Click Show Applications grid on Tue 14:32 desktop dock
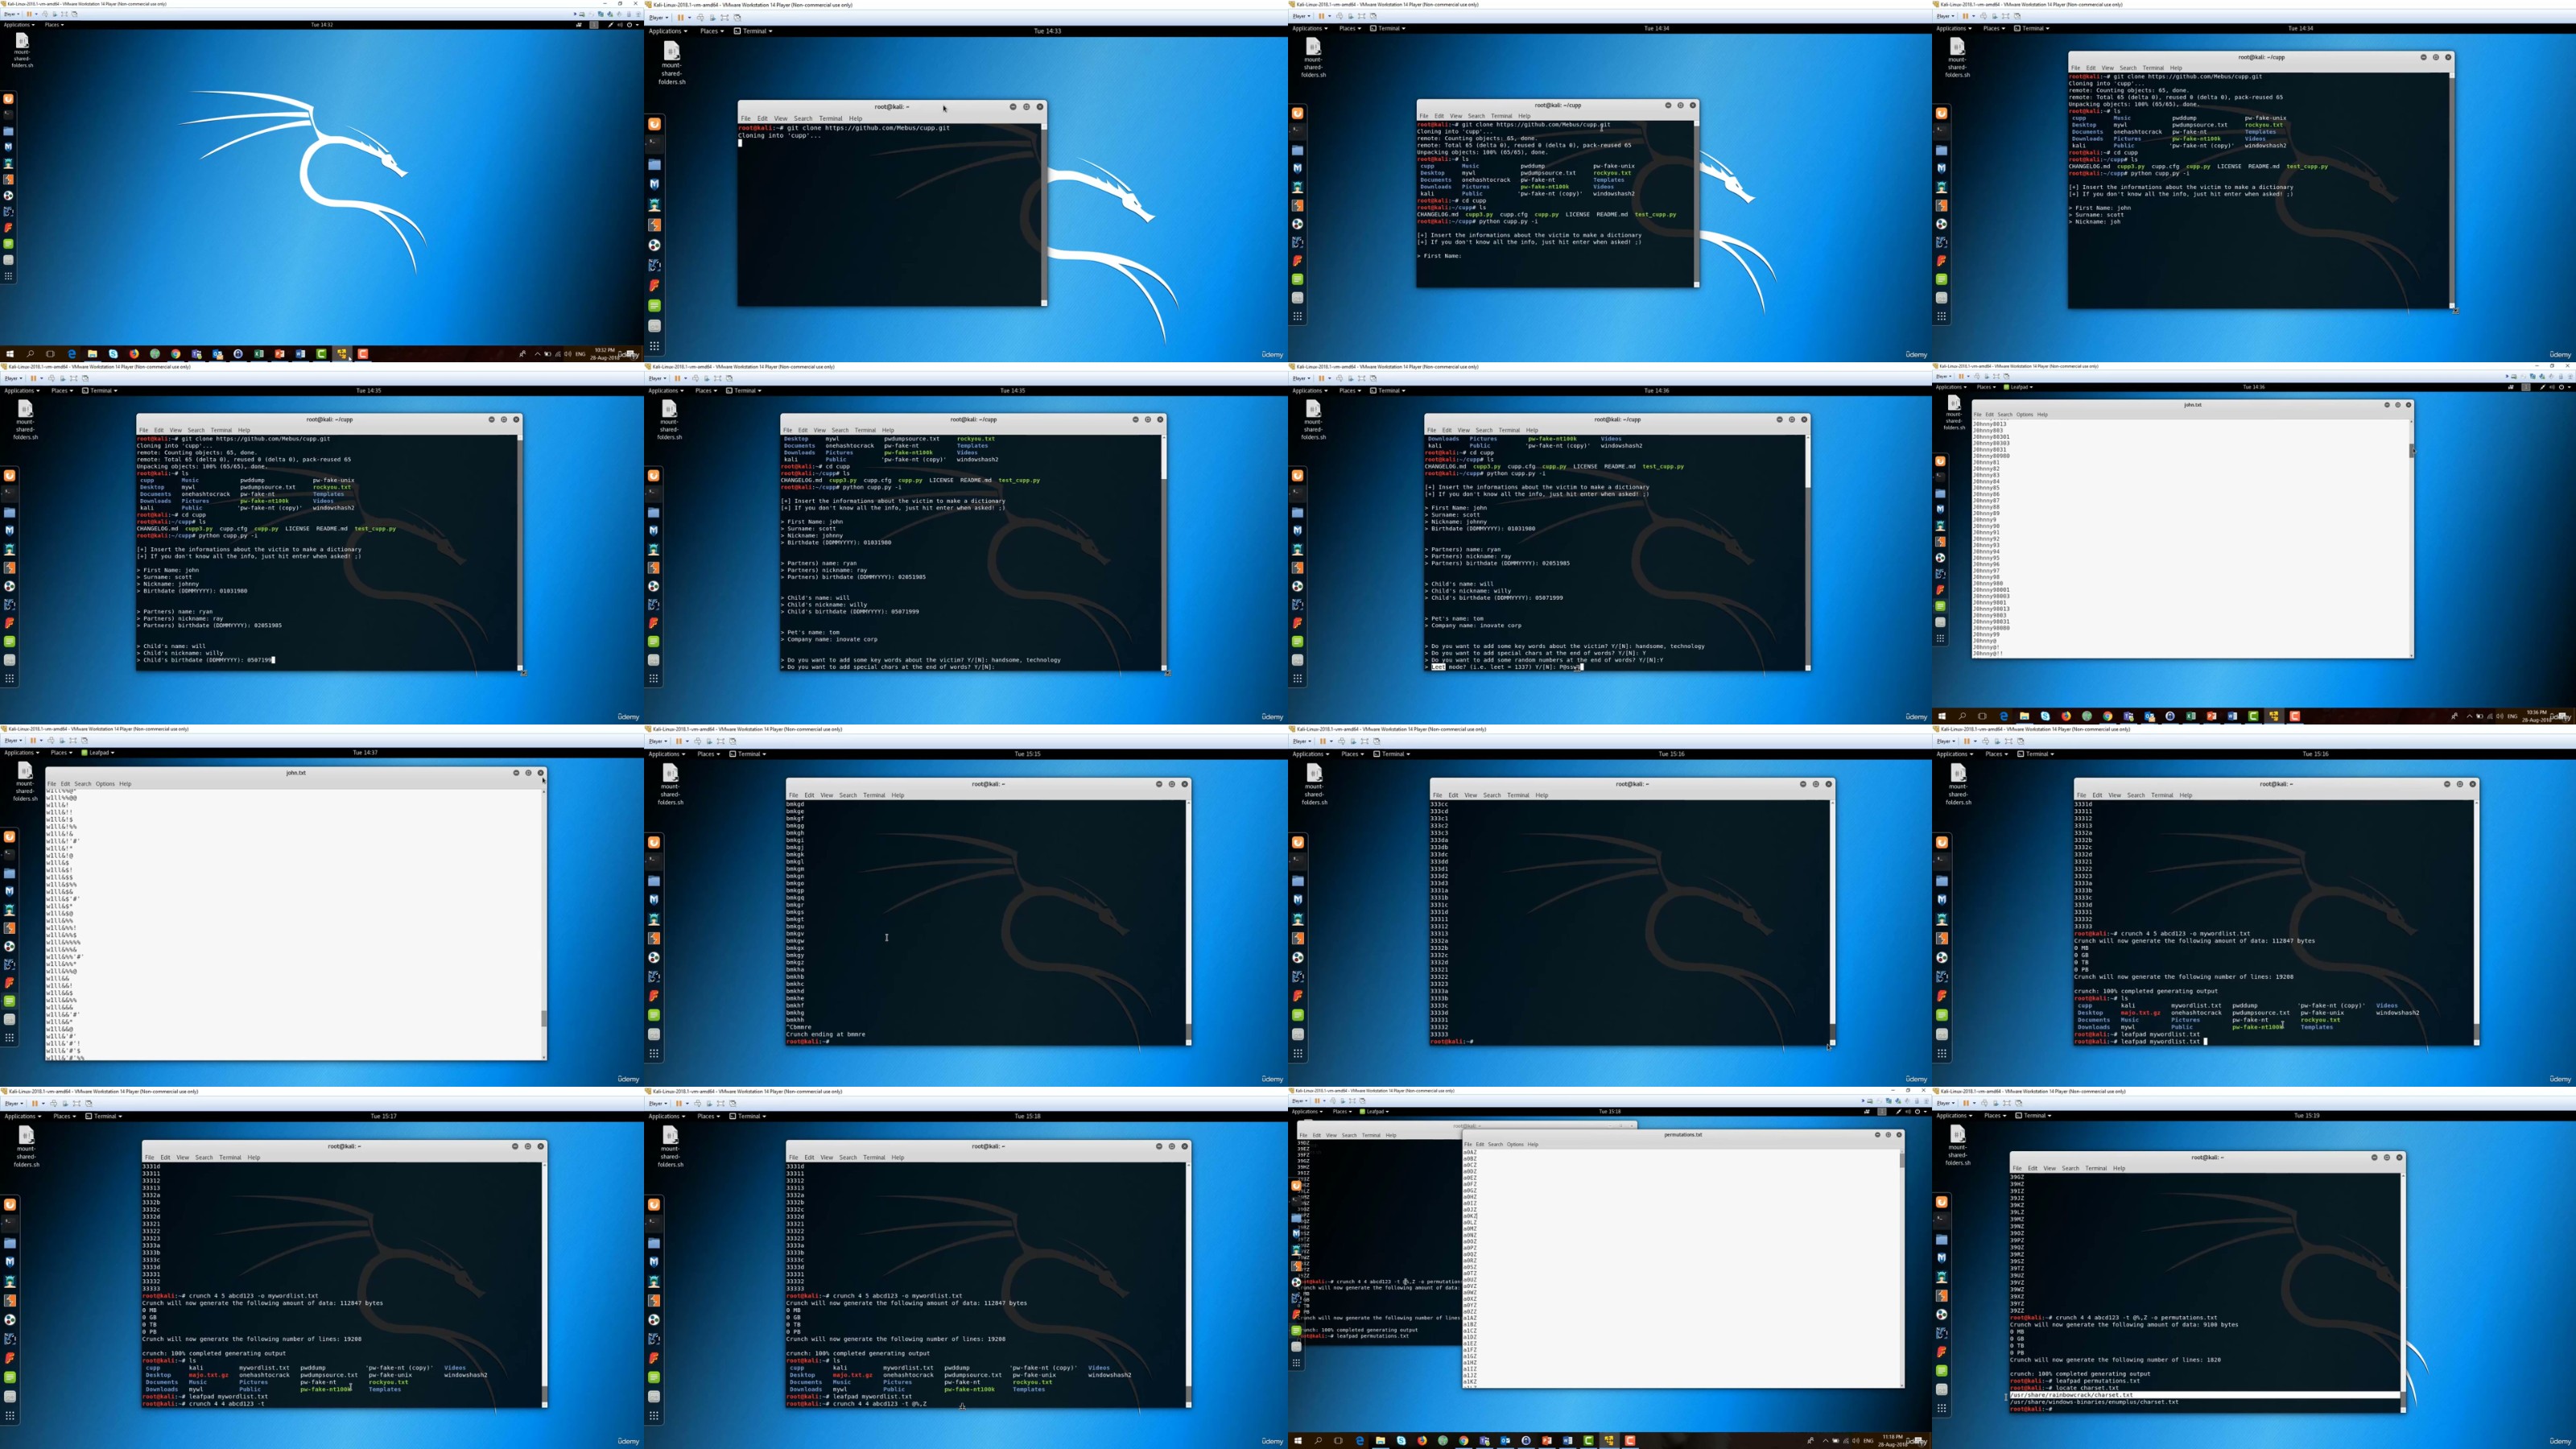The width and height of the screenshot is (2576, 1449). pyautogui.click(x=8, y=276)
